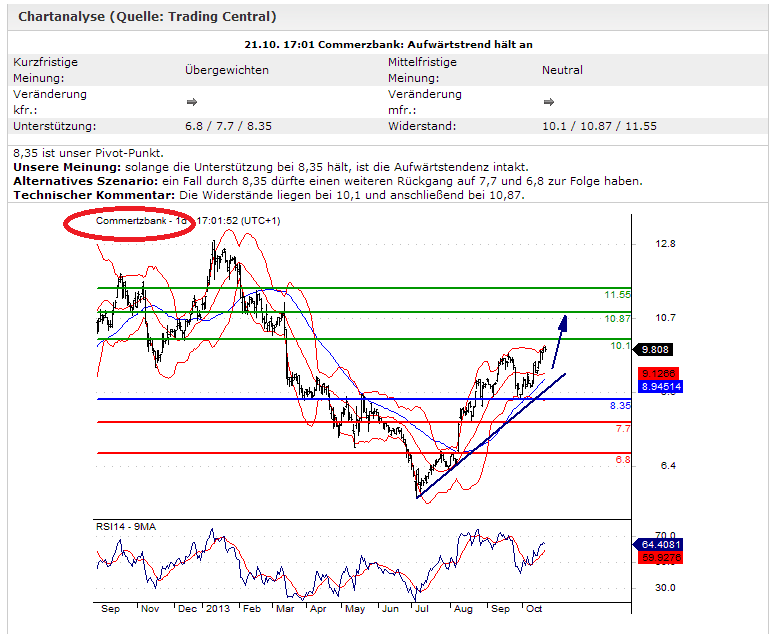This screenshot has height=634, width=770.
Task: Click the price axis label 10.7
Action: click(665, 318)
